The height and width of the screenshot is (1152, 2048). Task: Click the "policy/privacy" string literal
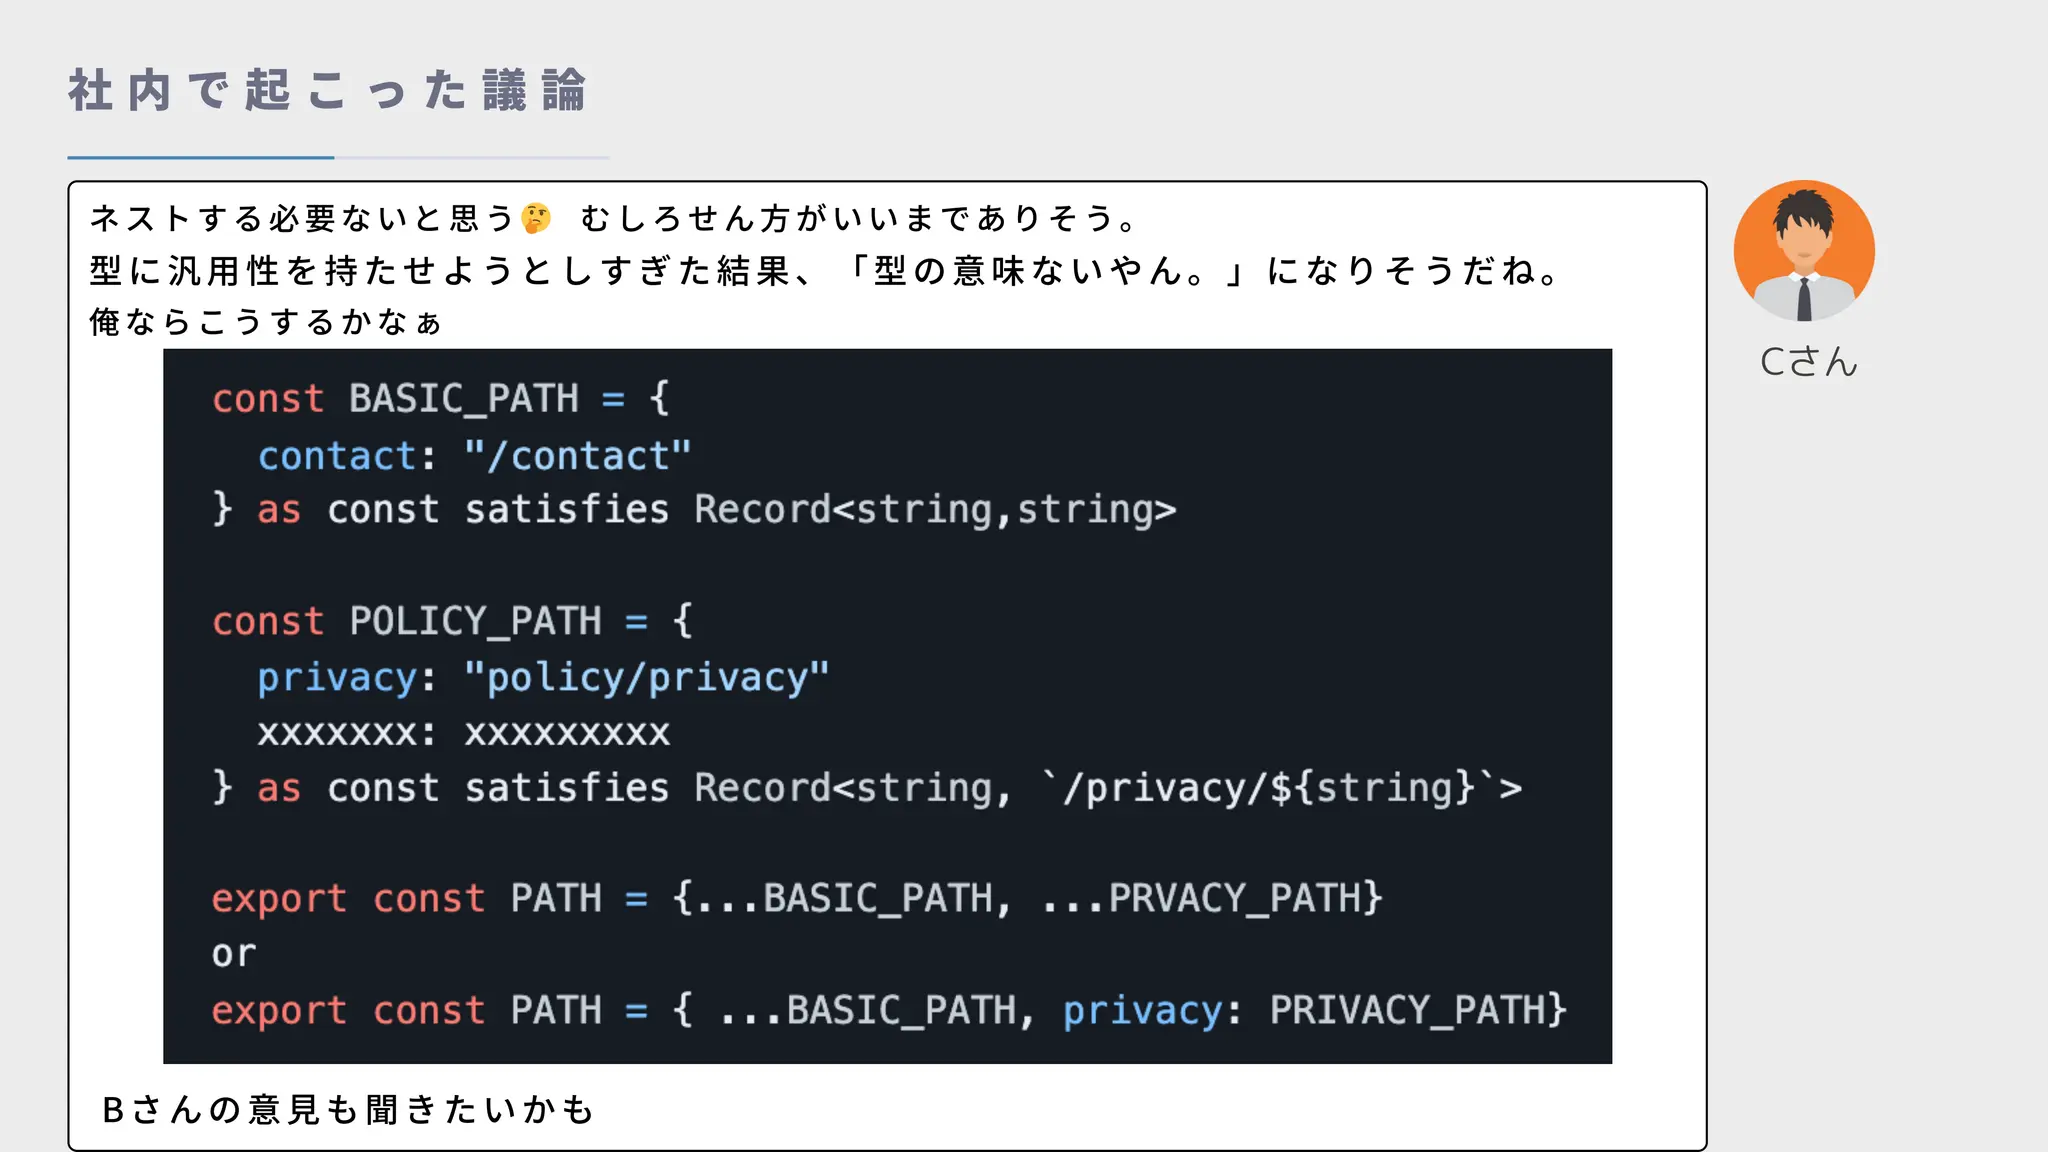point(646,678)
